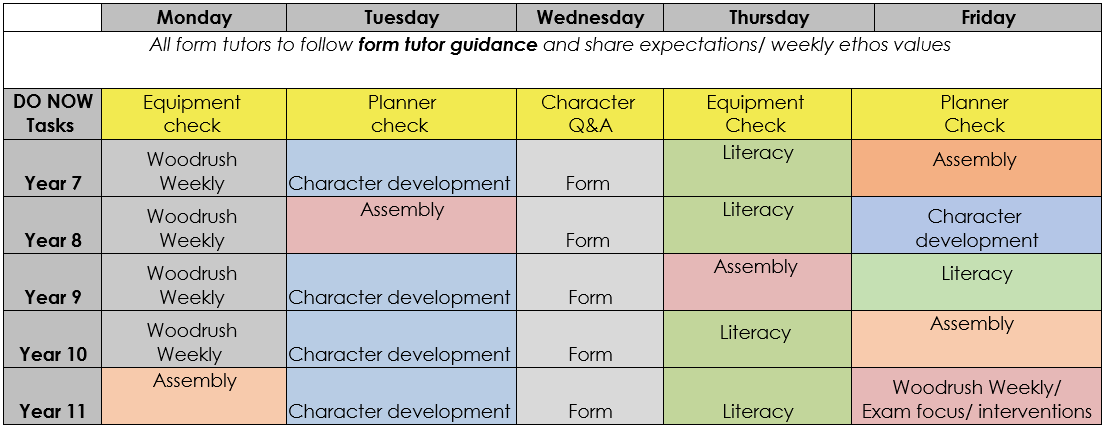Click Monday's Equipment check cell
Screen dimensions: 1108x430
point(194,114)
